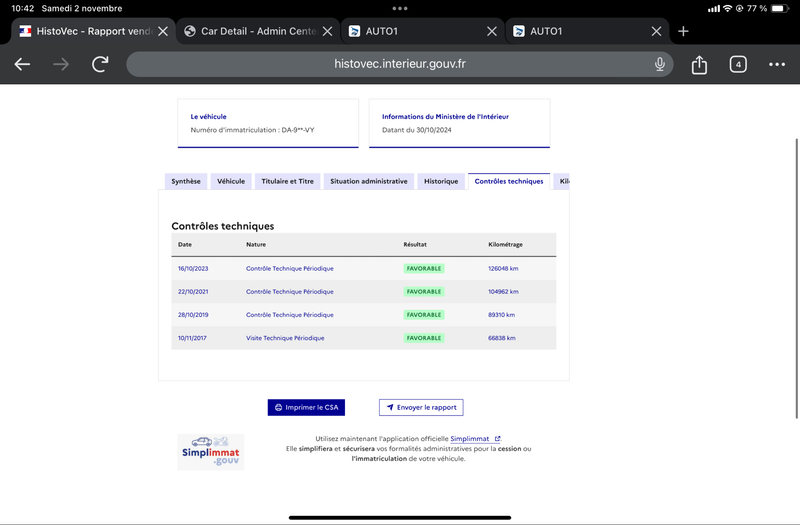This screenshot has height=525, width=800.
Task: Select the date 28/10/2019
Action: pyautogui.click(x=193, y=315)
